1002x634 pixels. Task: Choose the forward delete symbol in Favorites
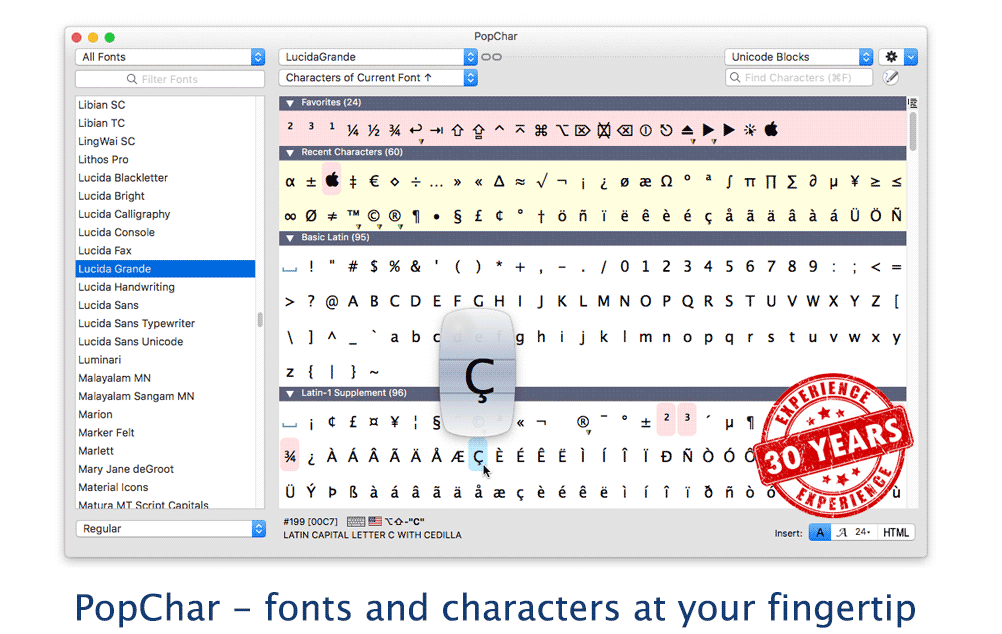(582, 130)
